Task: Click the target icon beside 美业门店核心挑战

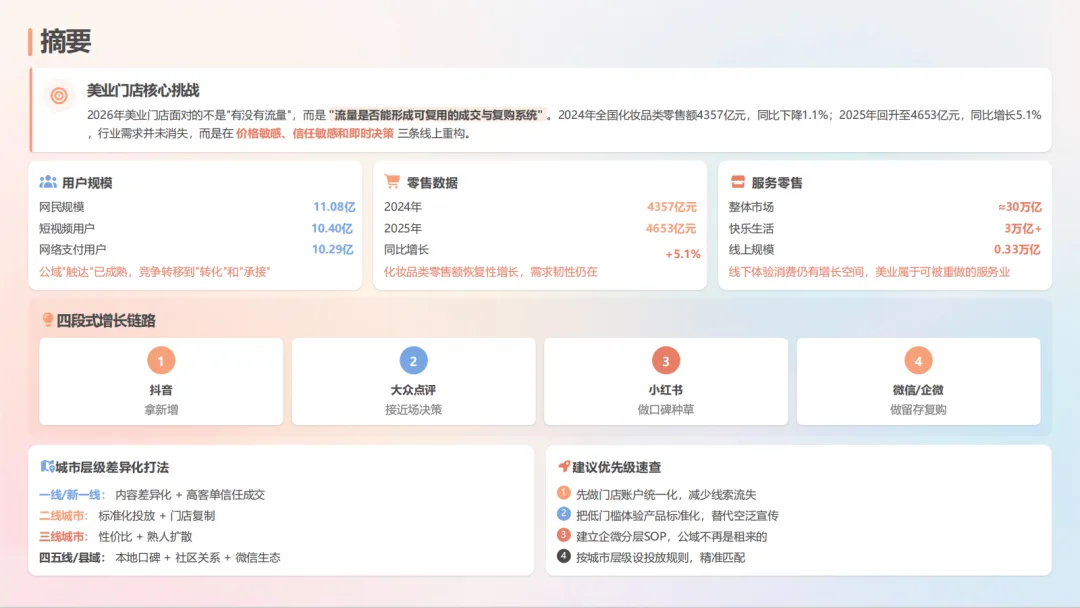Action: coord(57,96)
